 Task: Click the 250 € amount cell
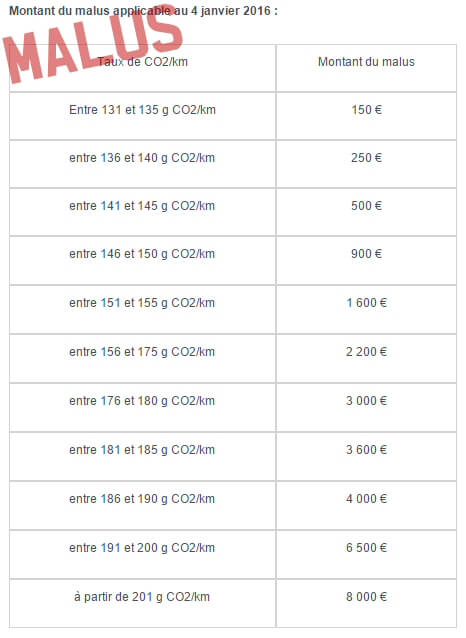(366, 164)
